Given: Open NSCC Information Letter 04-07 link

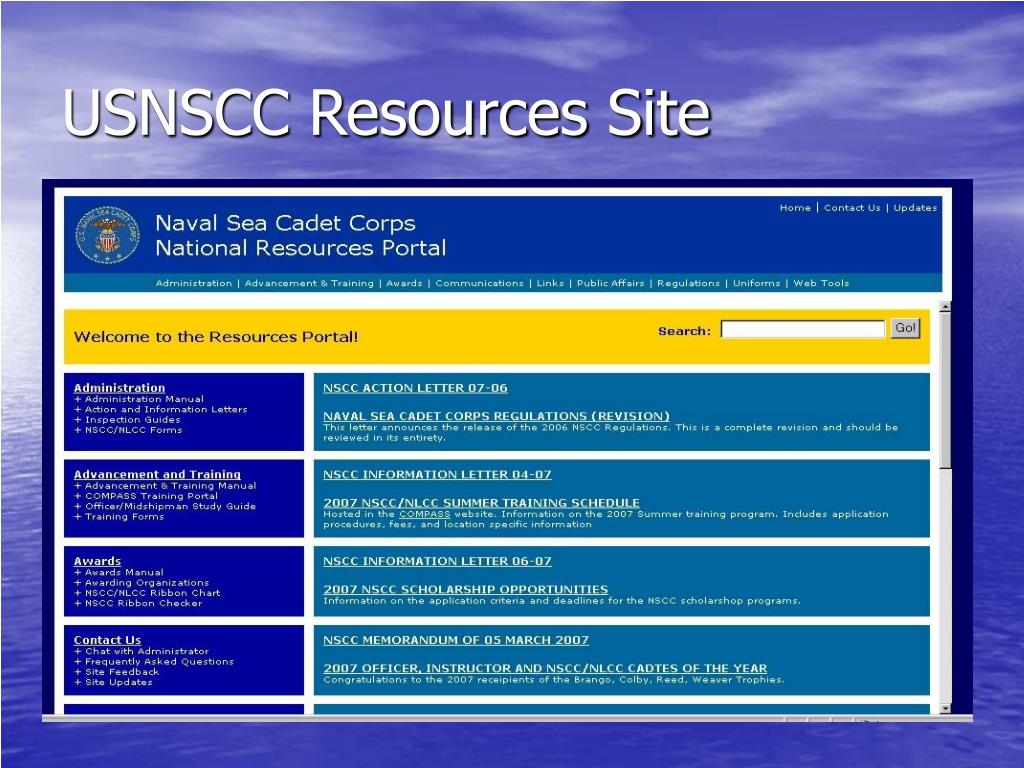Looking at the screenshot, I should pos(437,475).
